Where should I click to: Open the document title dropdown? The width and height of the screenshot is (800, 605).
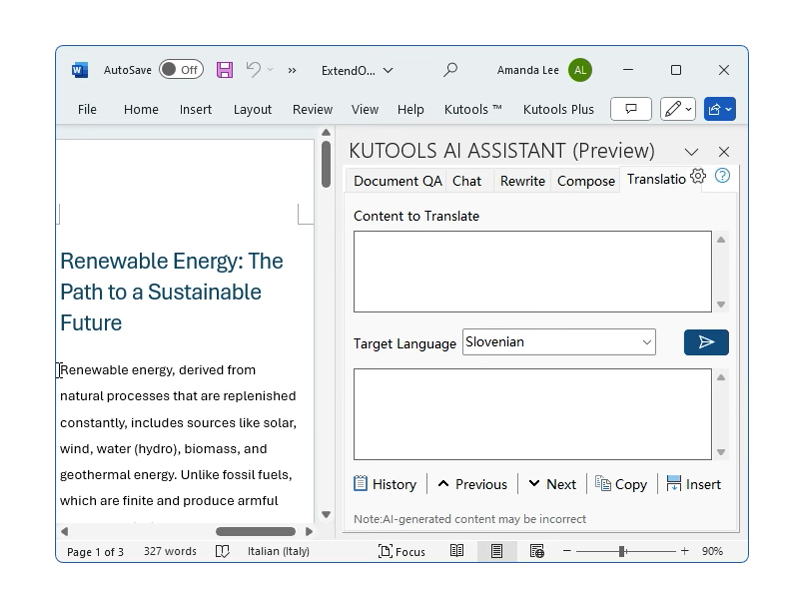[388, 70]
